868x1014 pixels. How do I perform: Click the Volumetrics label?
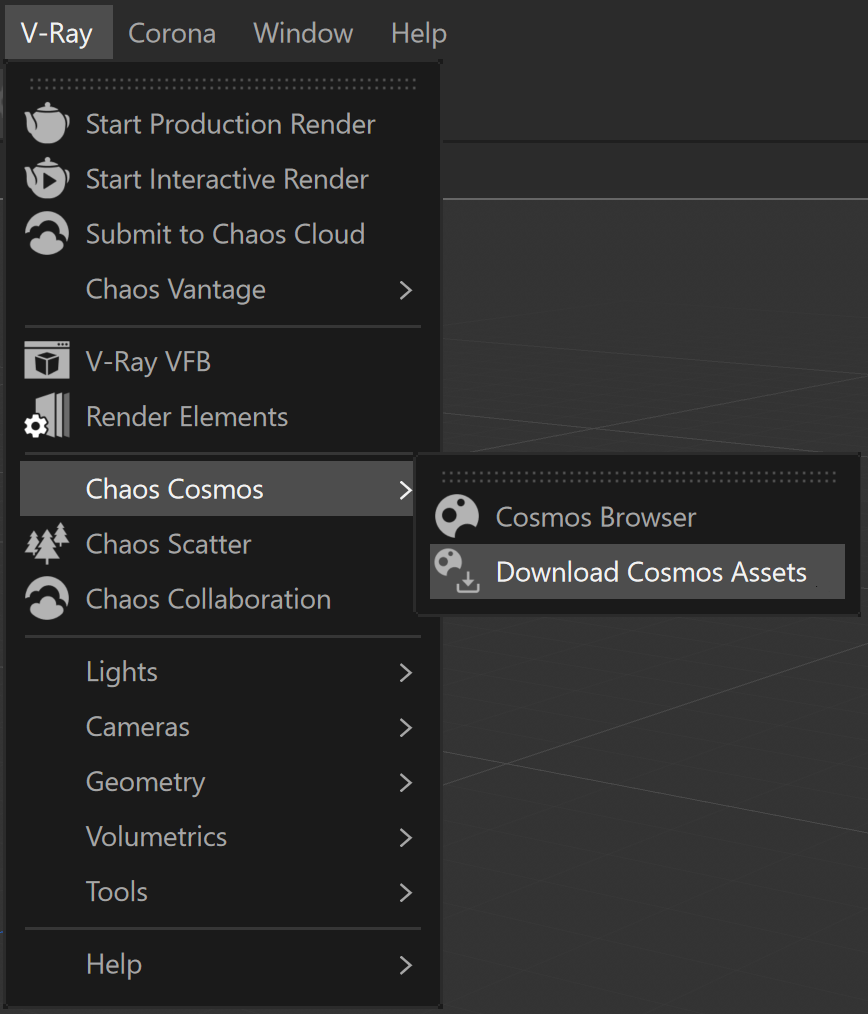click(x=157, y=837)
